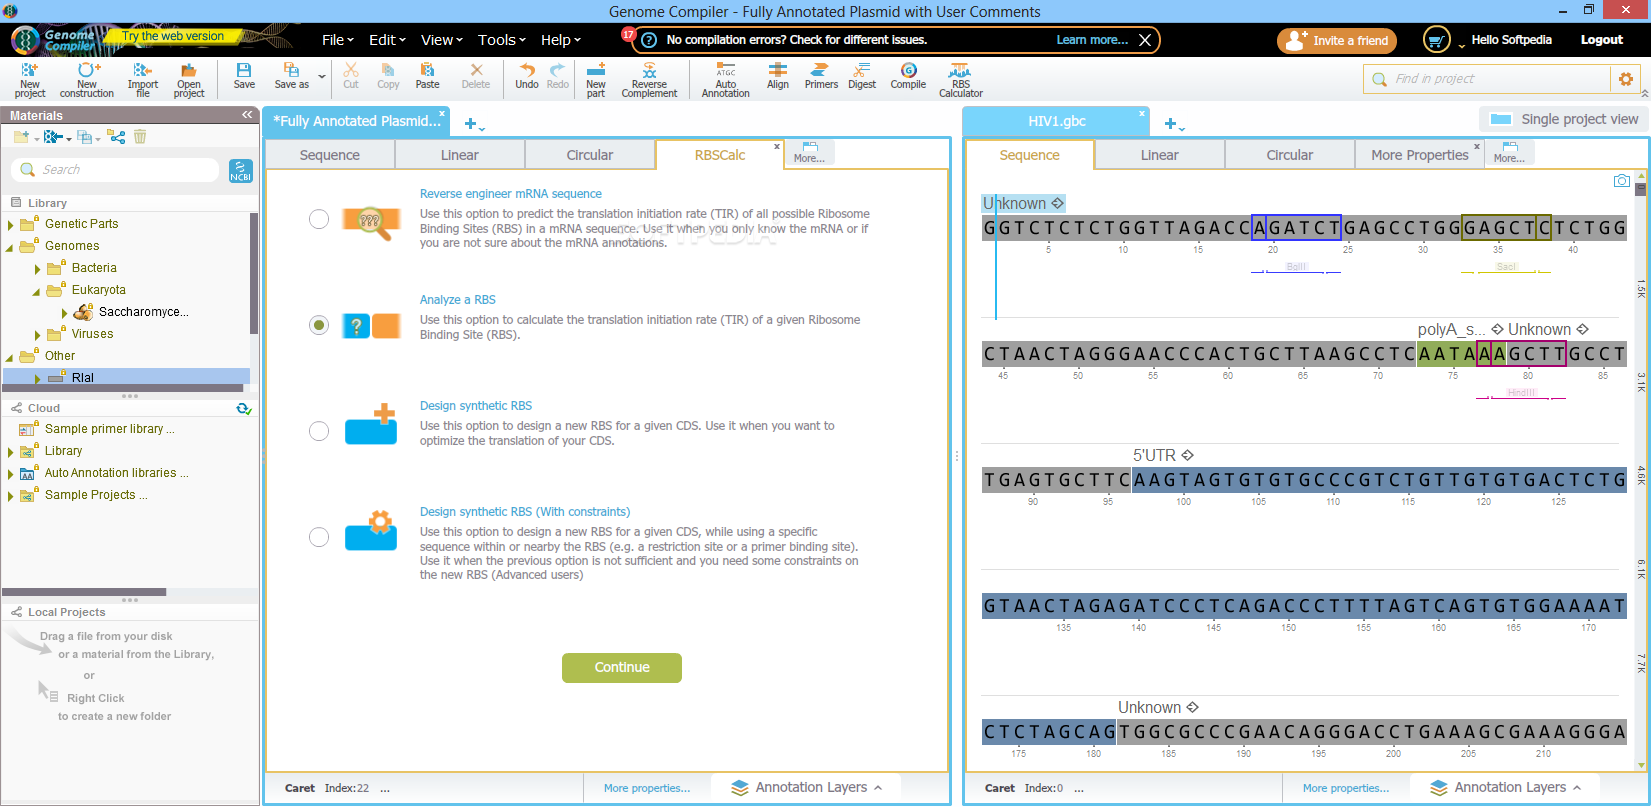This screenshot has height=807, width=1651.
Task: Expand the Sample Projects node
Action: [10, 496]
